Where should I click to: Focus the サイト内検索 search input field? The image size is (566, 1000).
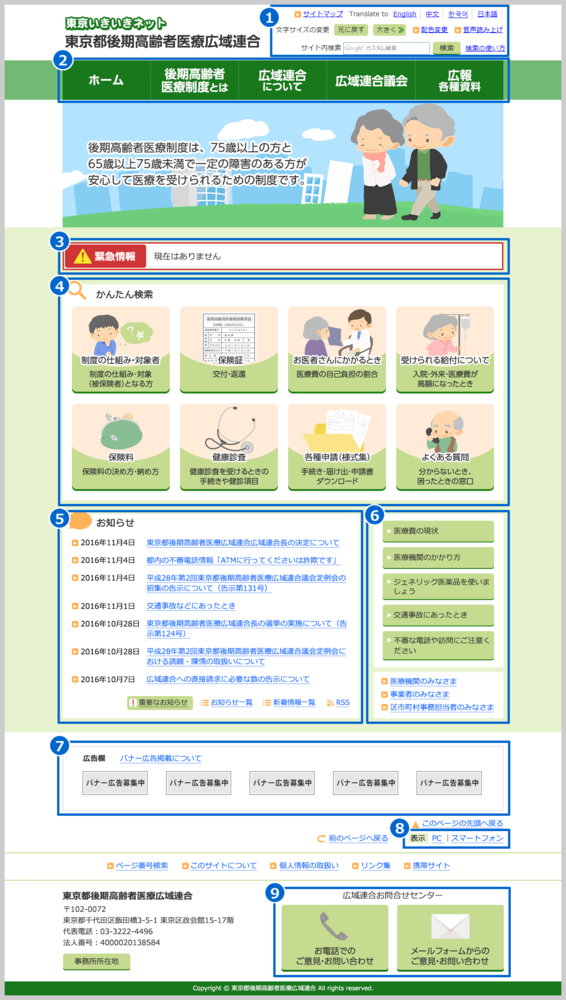386,48
